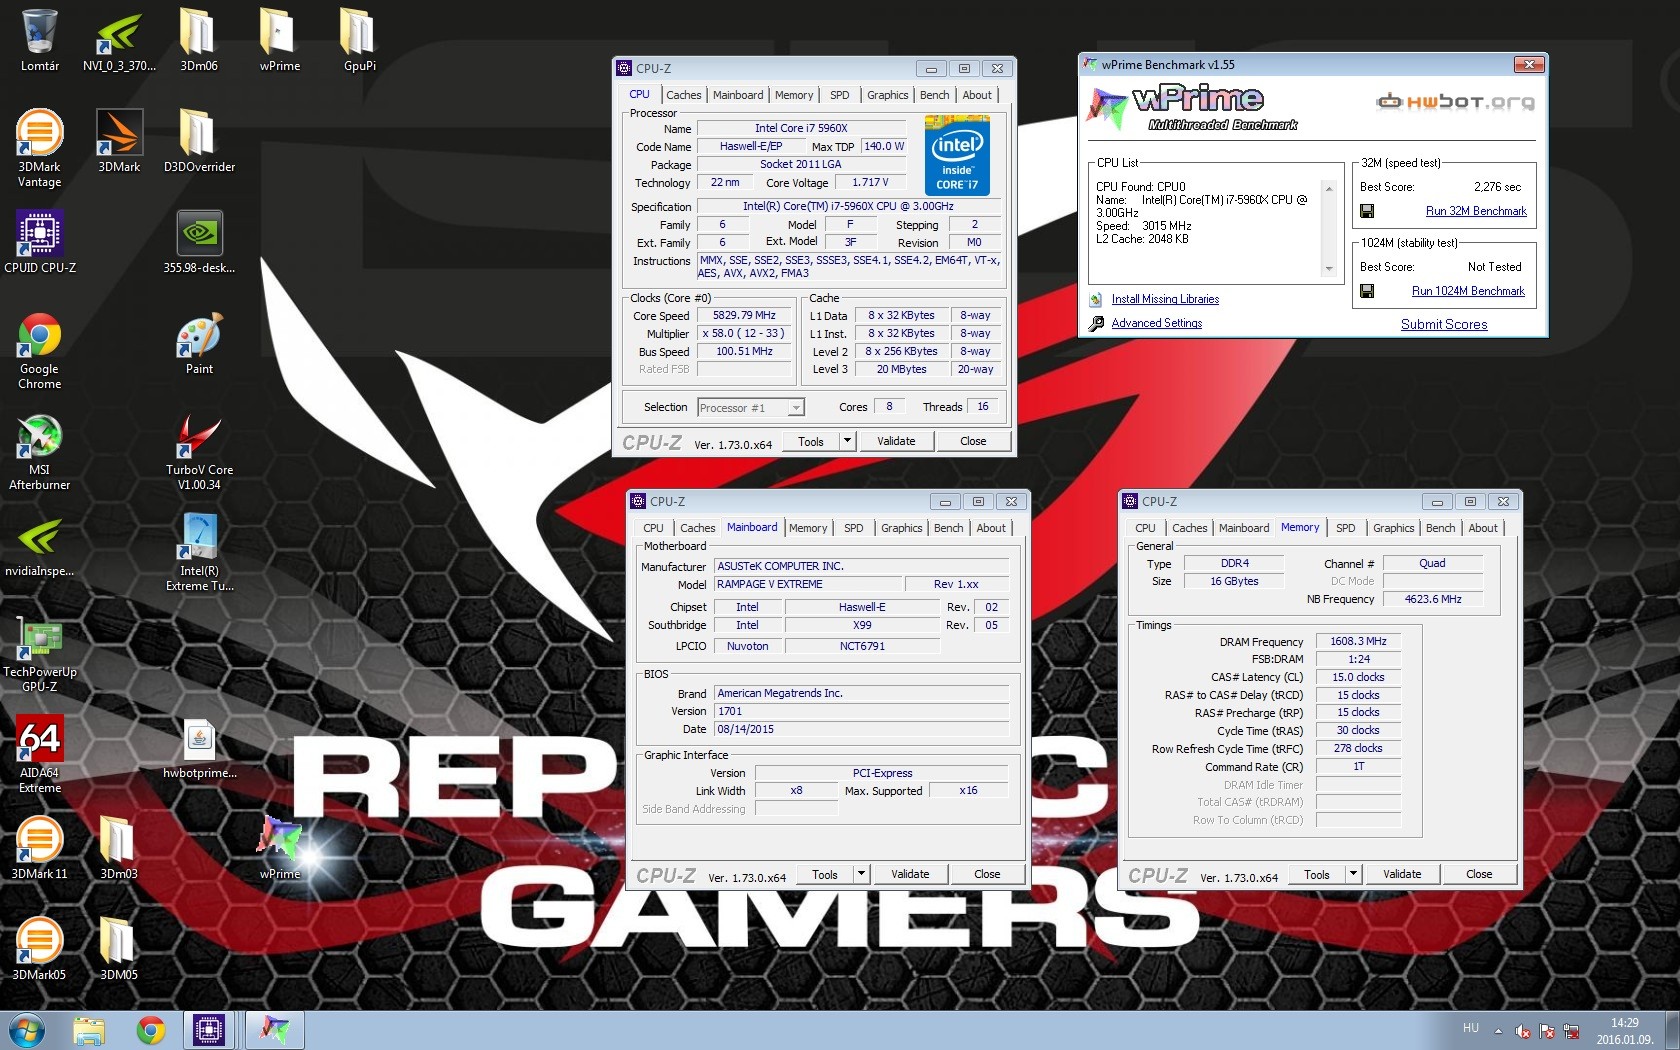Select Bench tab in top CPU-Z window

[935, 95]
